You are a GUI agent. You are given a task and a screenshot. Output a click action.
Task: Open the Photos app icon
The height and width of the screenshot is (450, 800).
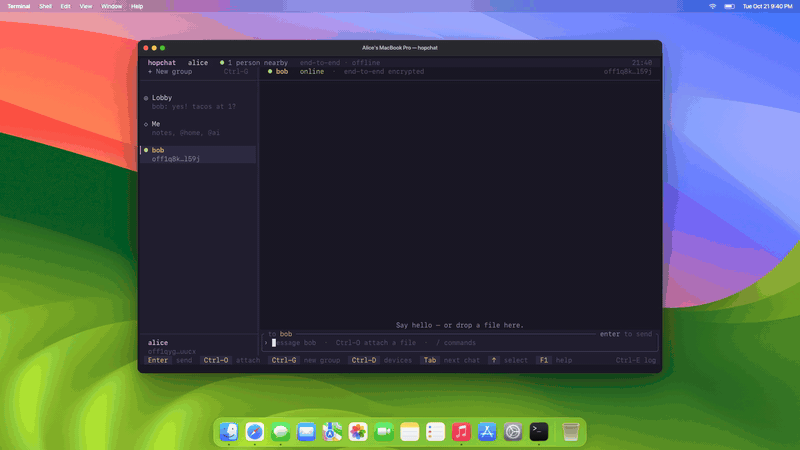(358, 432)
